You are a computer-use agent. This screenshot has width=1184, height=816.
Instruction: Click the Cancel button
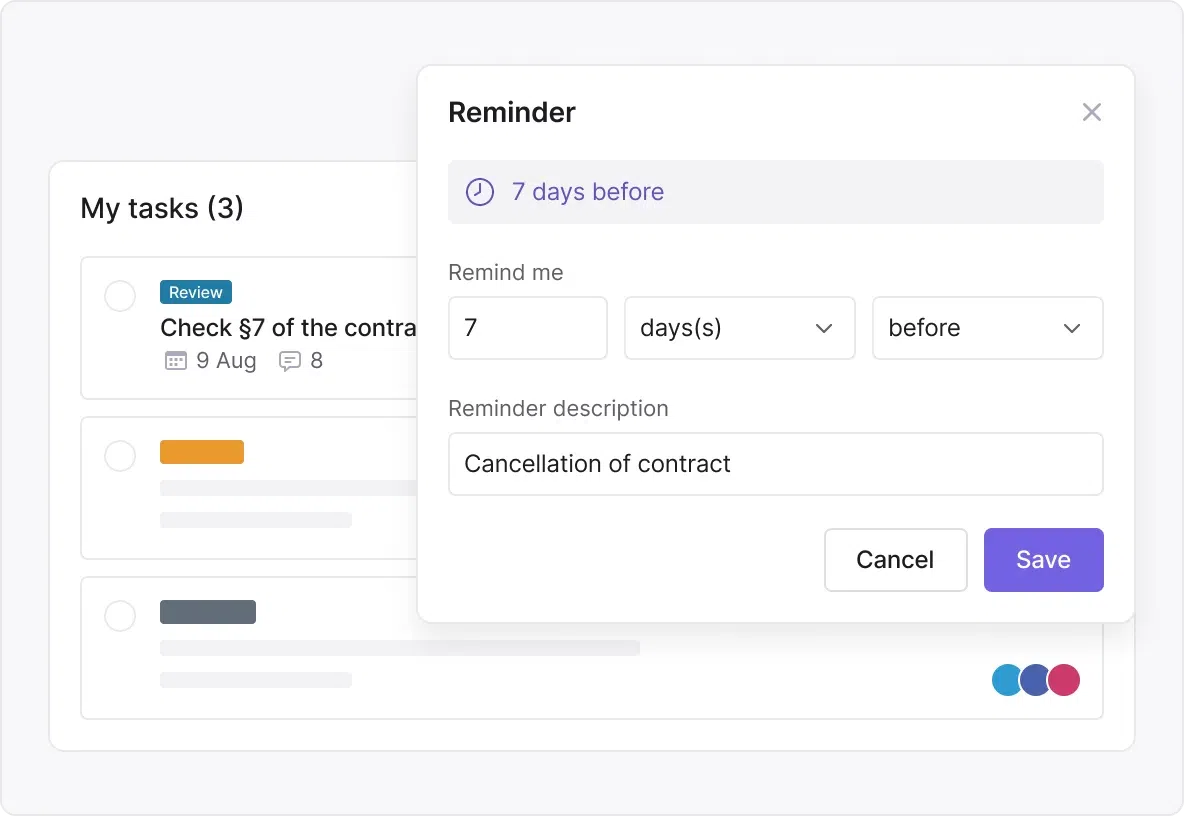[x=895, y=560]
